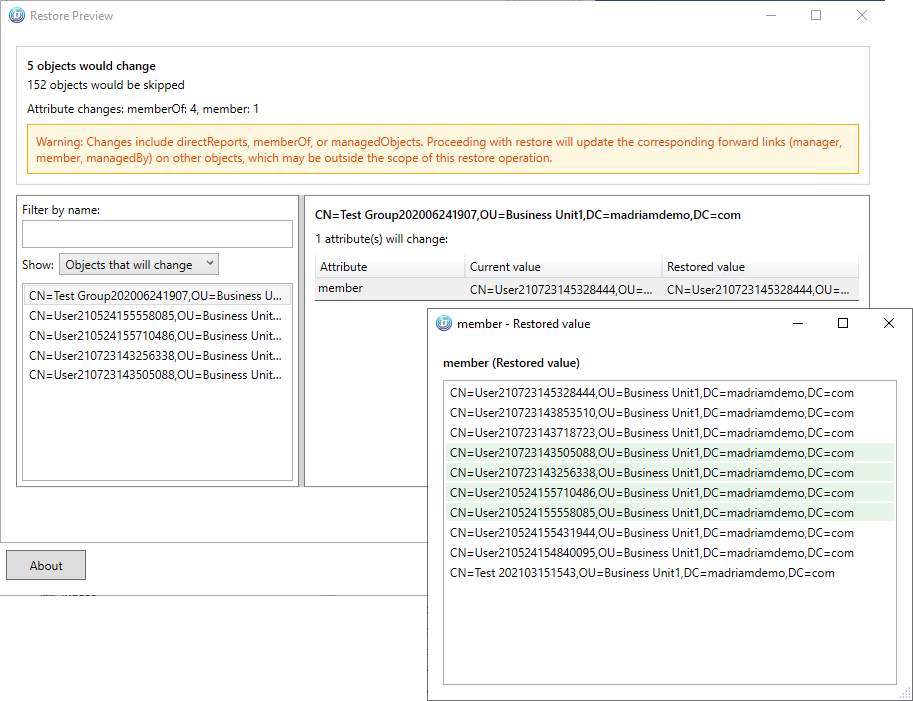Minimize the member Restored value dialog

(x=797, y=323)
